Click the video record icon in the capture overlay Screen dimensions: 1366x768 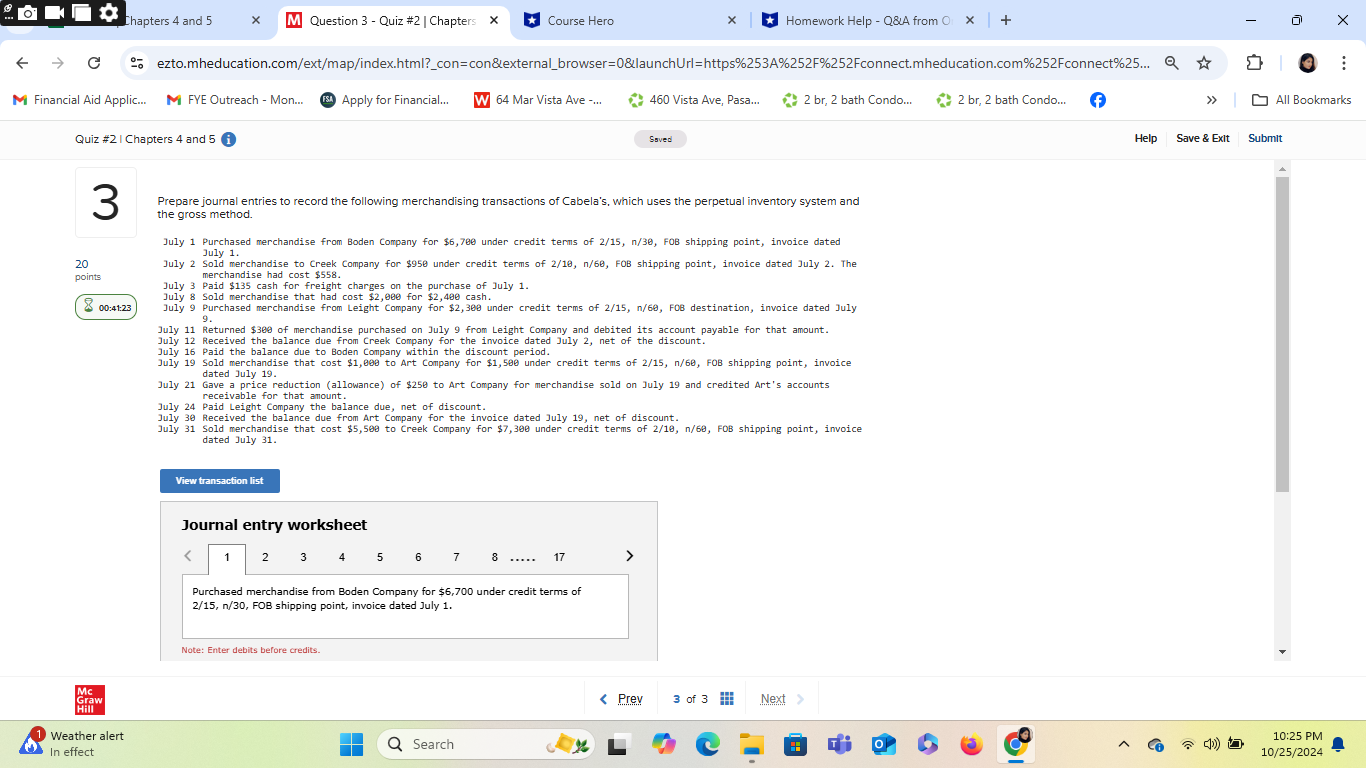55,13
